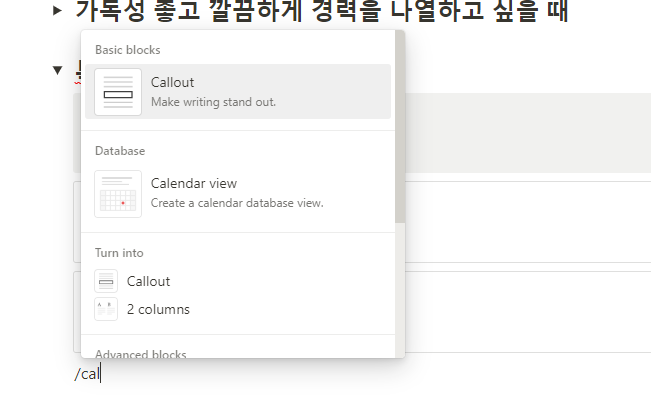Click 'Make writing stand out.' description
The height and width of the screenshot is (418, 651).
(x=213, y=102)
